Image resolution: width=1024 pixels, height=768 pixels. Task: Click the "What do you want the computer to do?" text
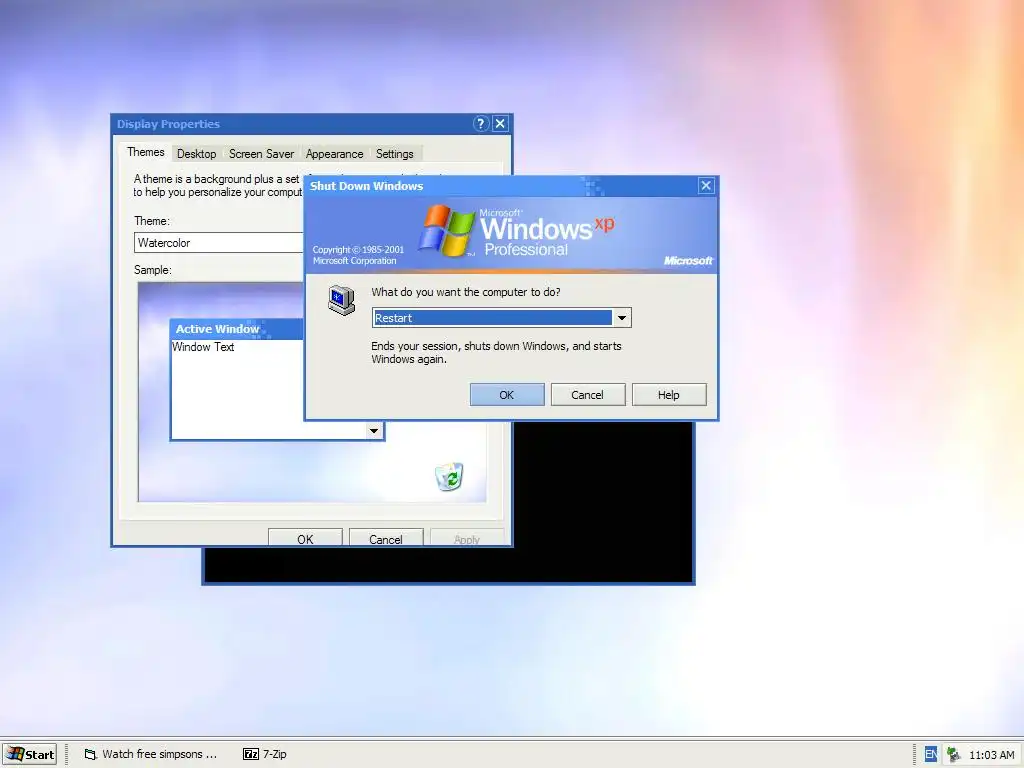[466, 292]
